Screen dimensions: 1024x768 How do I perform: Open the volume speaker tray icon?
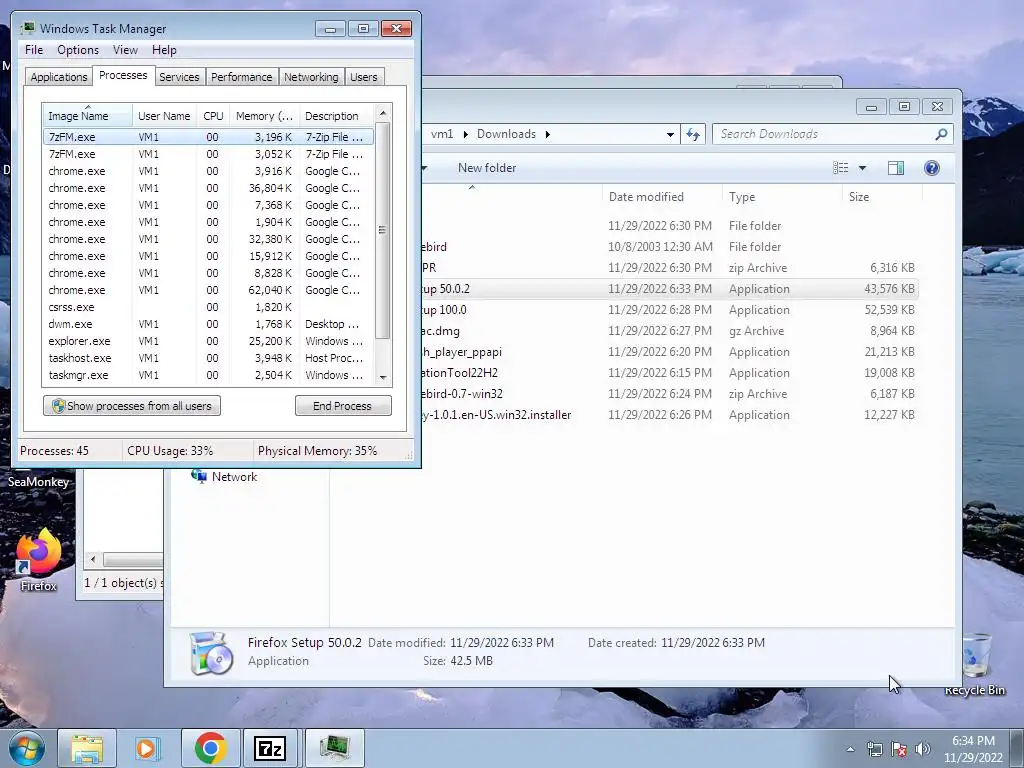point(923,750)
